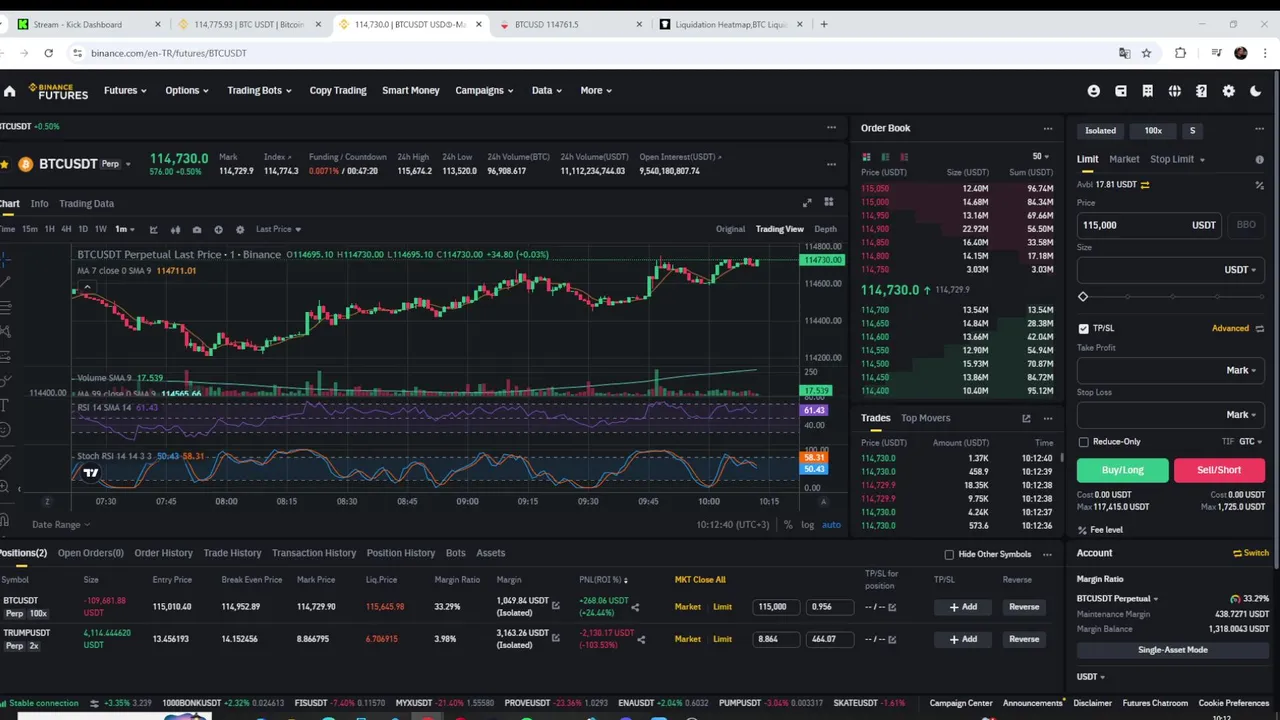Toggle percent scale on chart
The image size is (1280, 720).
[788, 525]
